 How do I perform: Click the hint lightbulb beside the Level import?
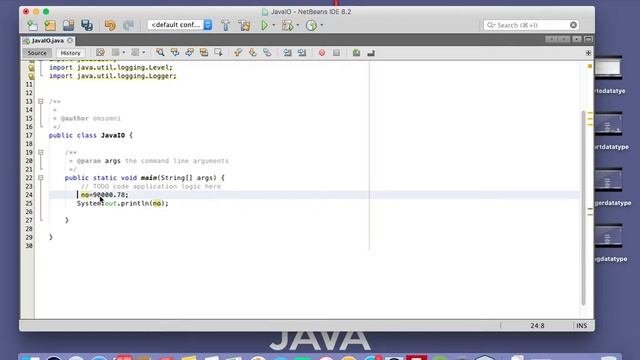31,67
